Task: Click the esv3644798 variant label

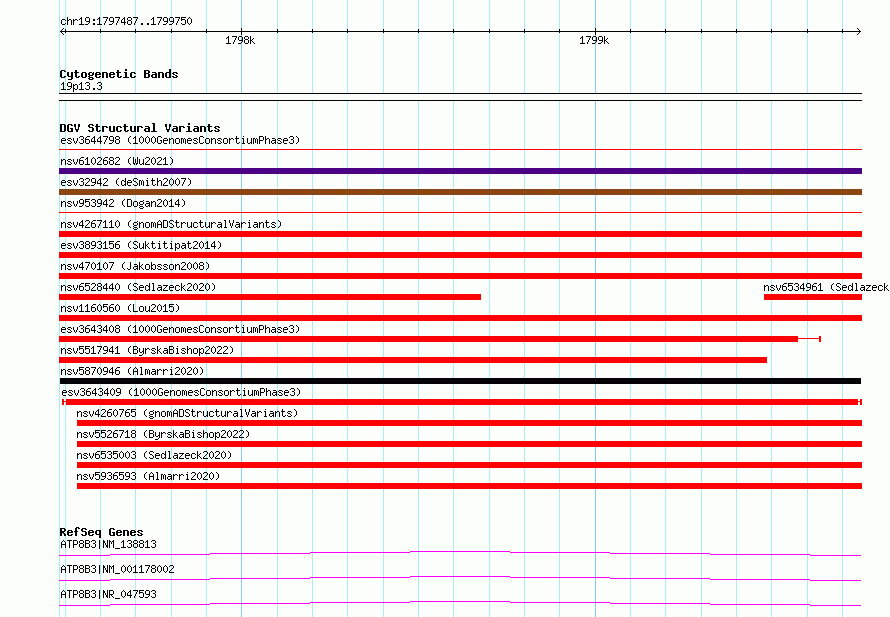Action: click(x=180, y=140)
